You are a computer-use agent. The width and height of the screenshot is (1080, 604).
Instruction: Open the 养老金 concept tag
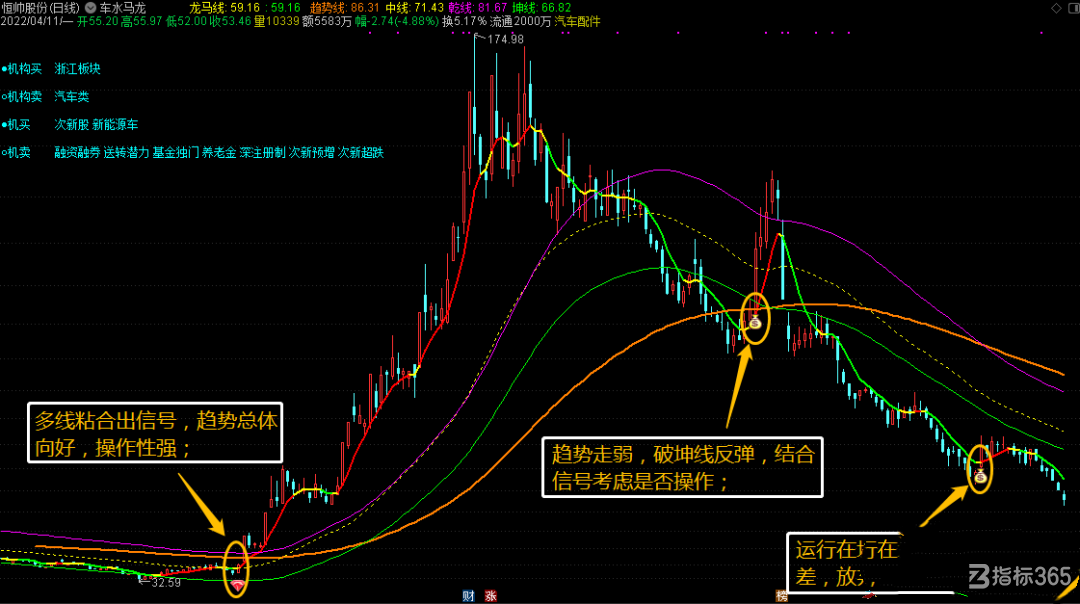coord(219,153)
